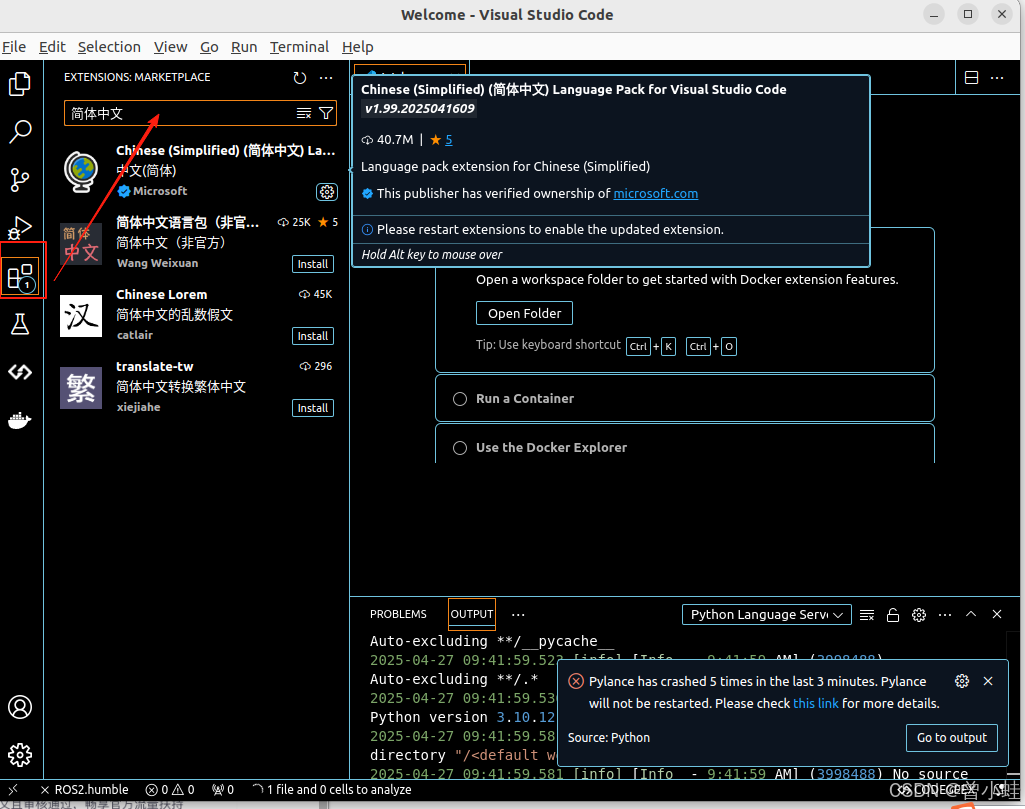Open the Docker whale view
This screenshot has width=1025, height=809.
20,420
